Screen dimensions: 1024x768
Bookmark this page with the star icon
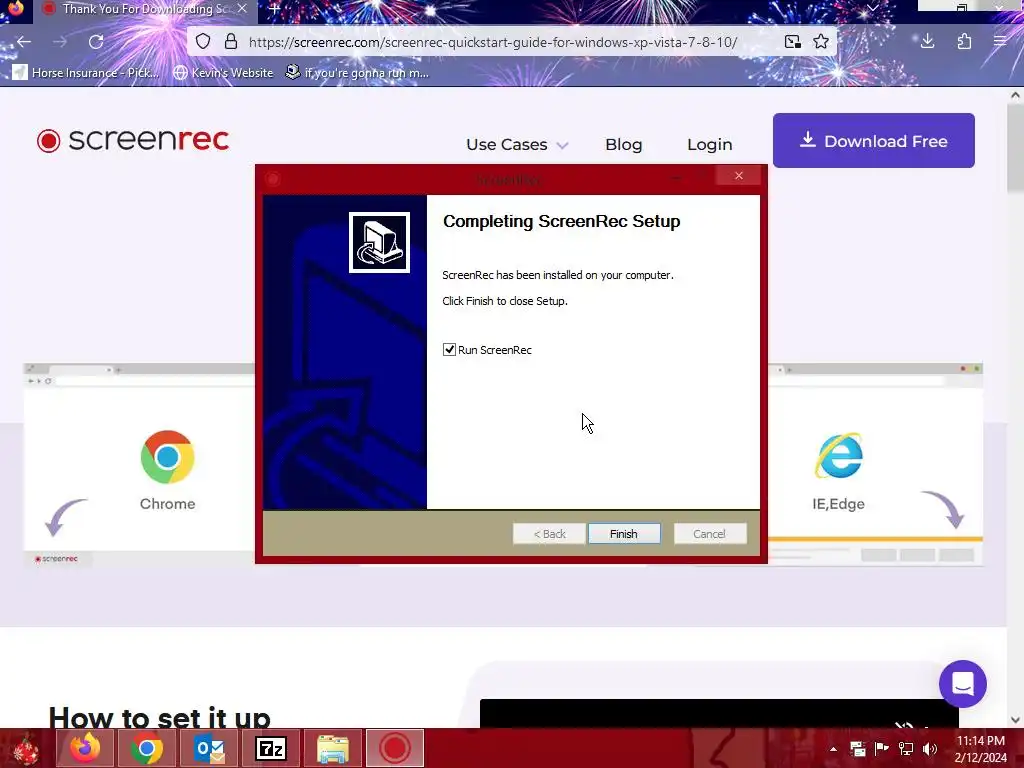pyautogui.click(x=821, y=42)
